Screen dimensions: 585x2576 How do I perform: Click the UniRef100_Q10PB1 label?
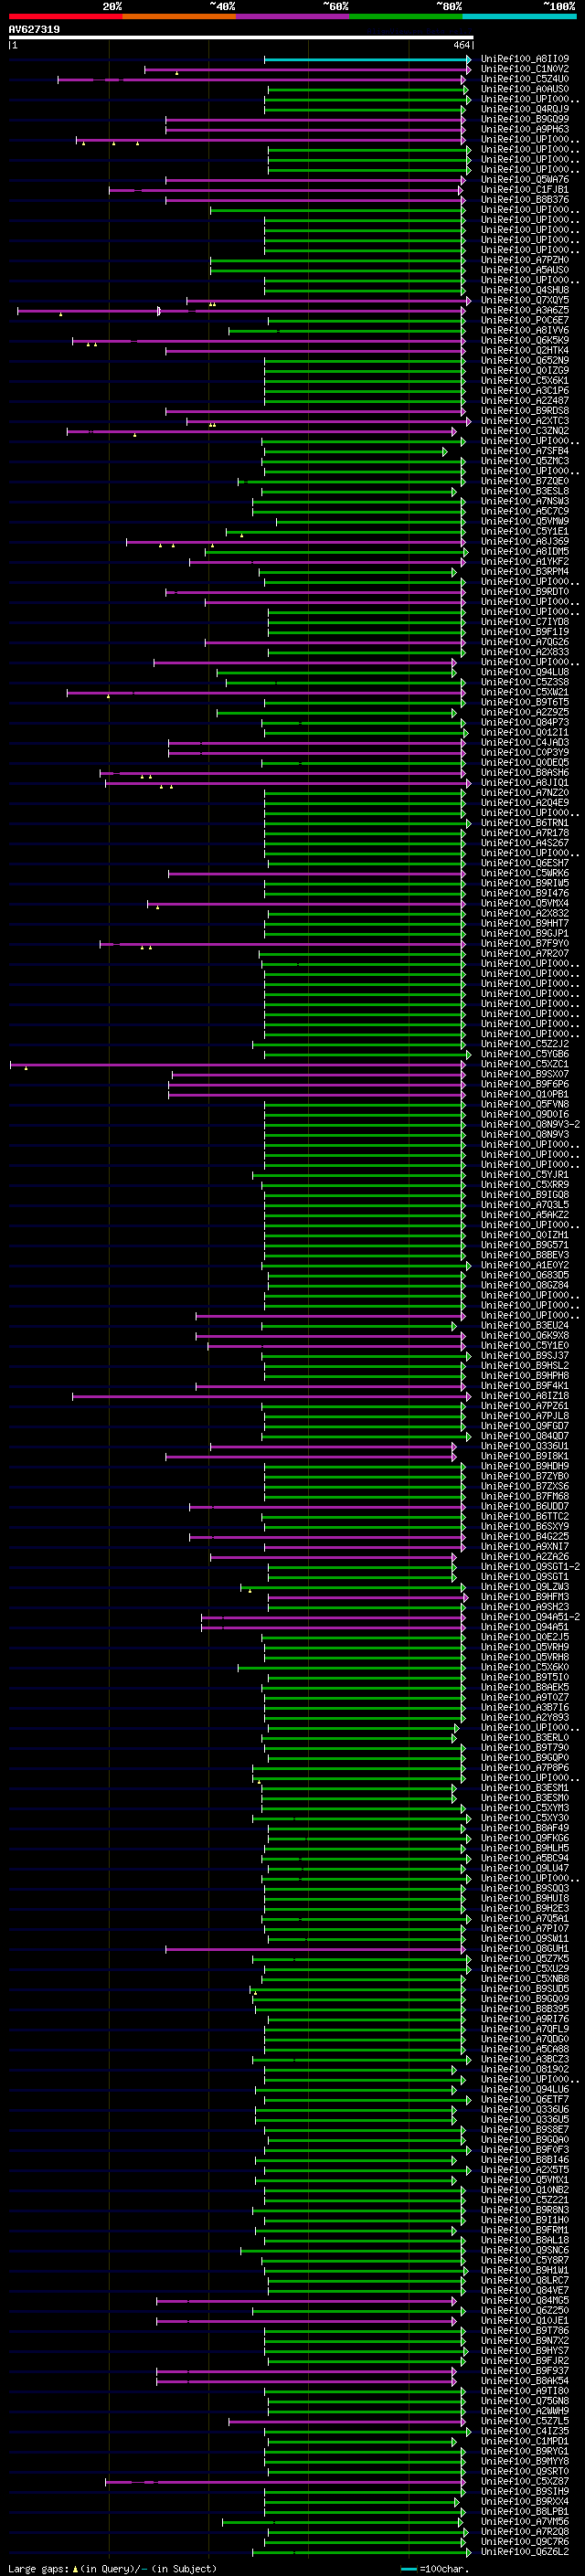[x=524, y=1095]
